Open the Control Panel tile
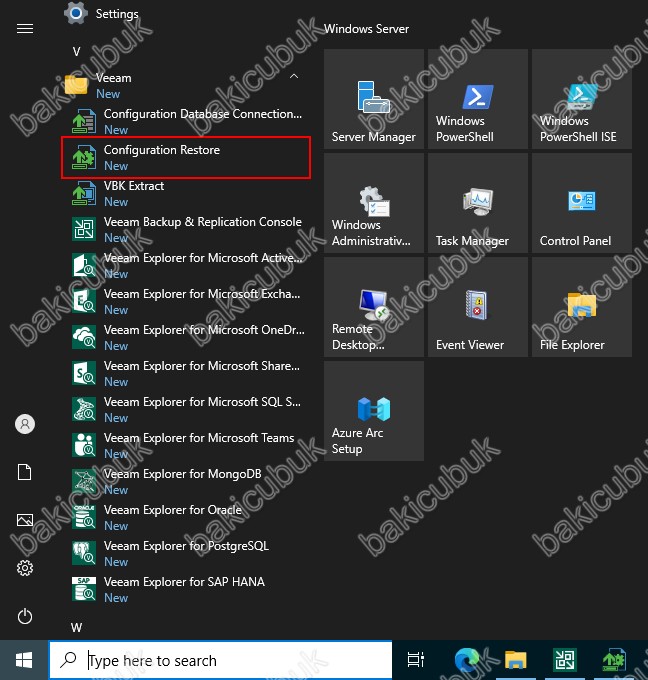Image resolution: width=648 pixels, height=680 pixels. [x=582, y=203]
